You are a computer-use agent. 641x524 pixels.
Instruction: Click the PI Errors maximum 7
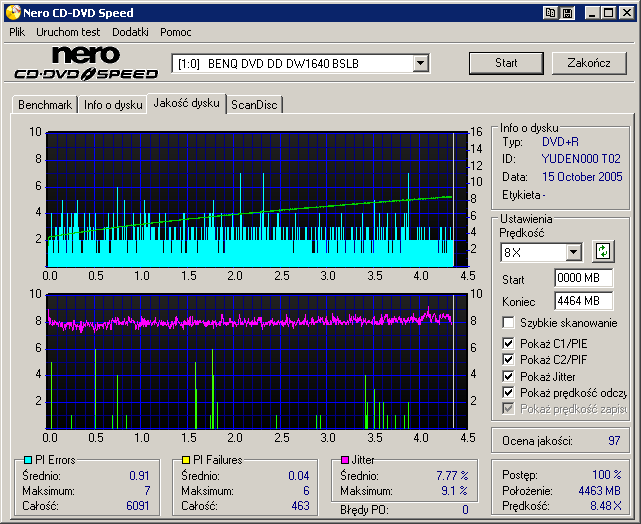[x=147, y=491]
